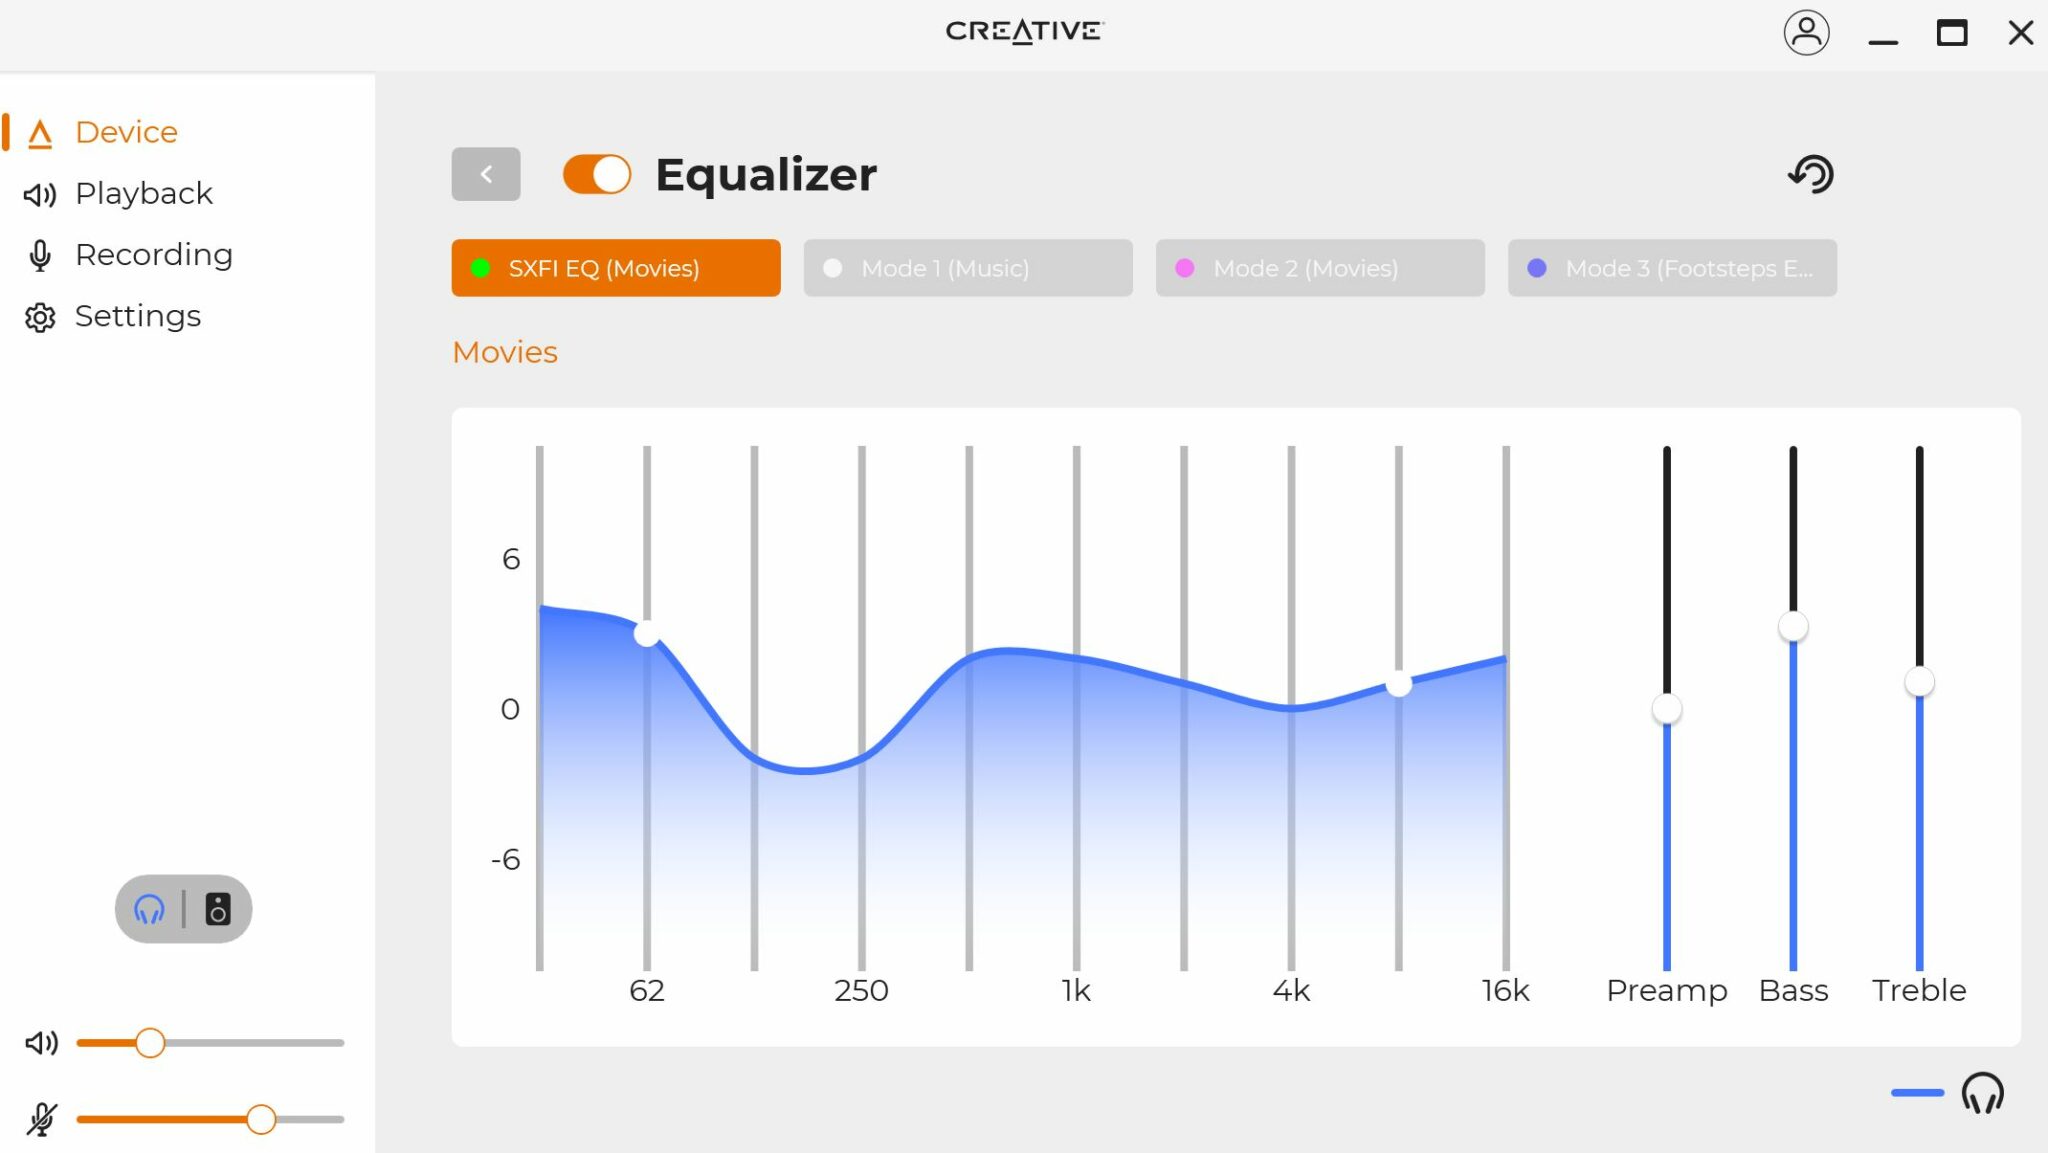Click the Device menu item
2048x1153 pixels.
(126, 132)
